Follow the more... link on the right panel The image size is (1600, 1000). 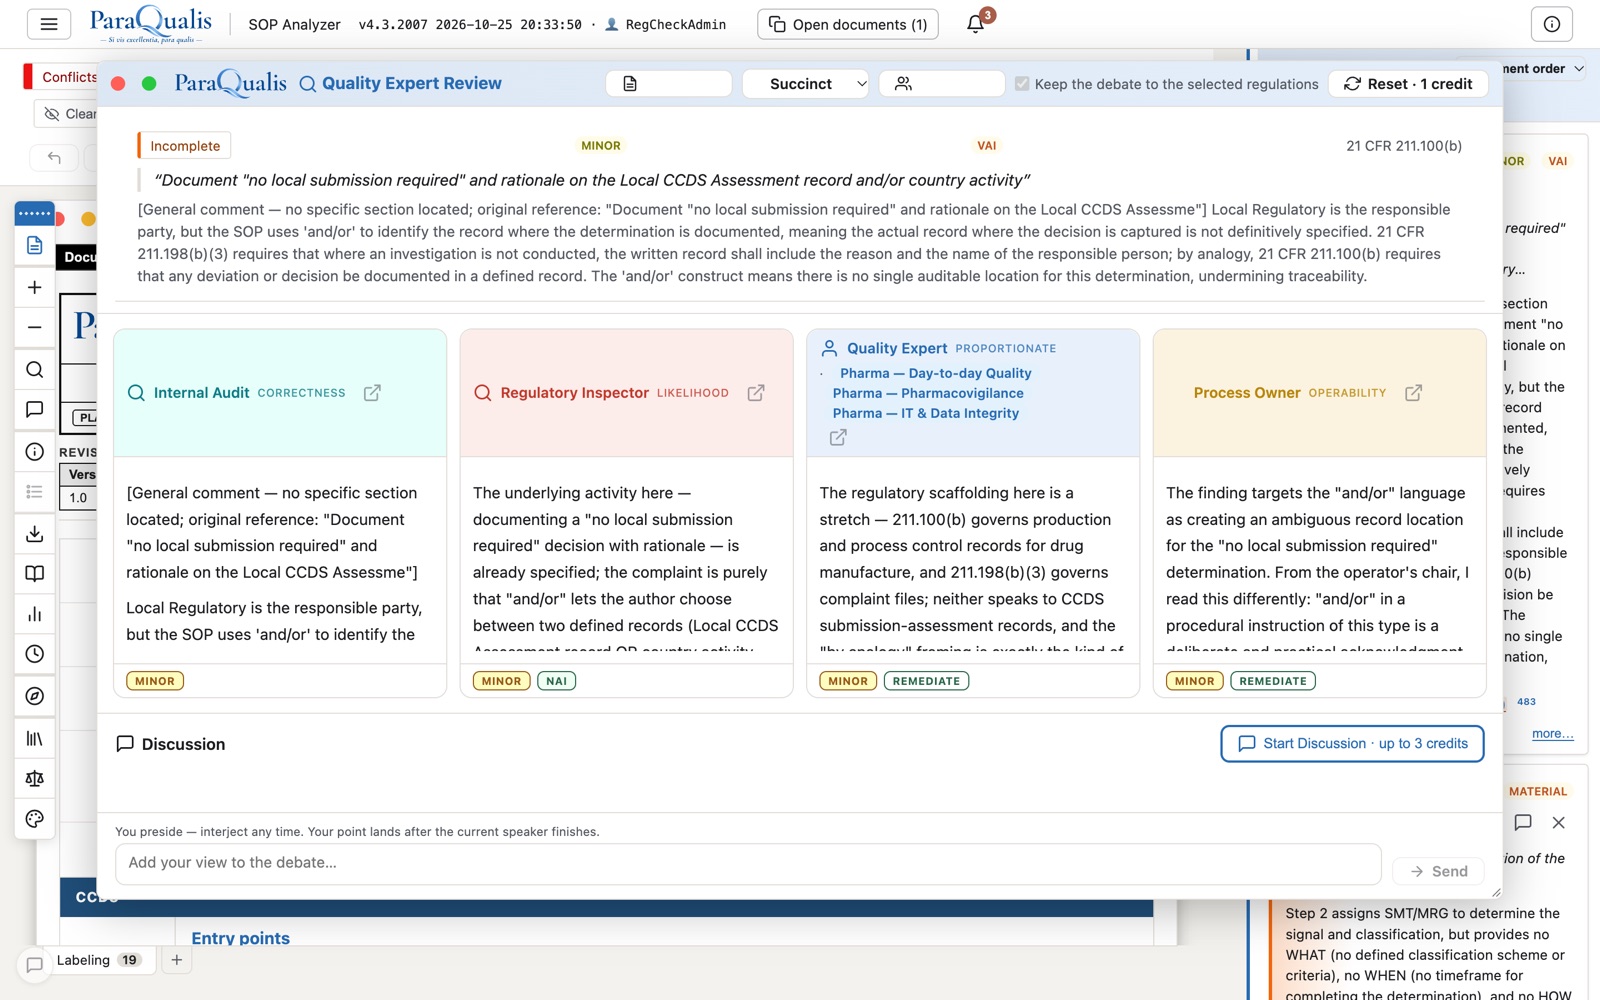[1552, 733]
